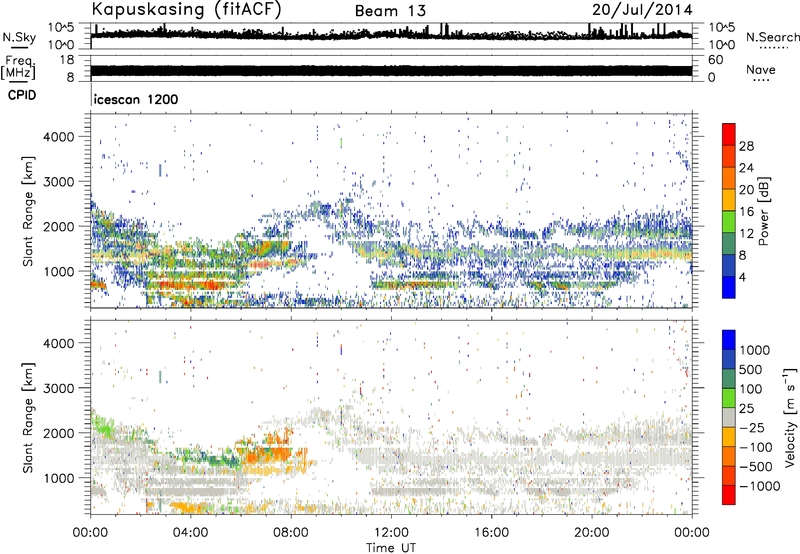Click the noise sky trace plot
The width and height of the screenshot is (800, 554).
click(391, 34)
